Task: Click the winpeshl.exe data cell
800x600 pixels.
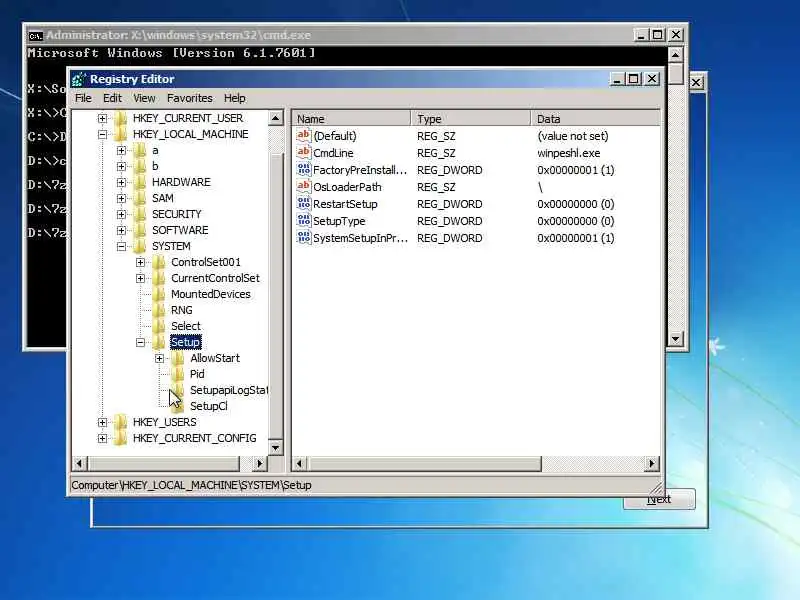Action: pyautogui.click(x=568, y=153)
